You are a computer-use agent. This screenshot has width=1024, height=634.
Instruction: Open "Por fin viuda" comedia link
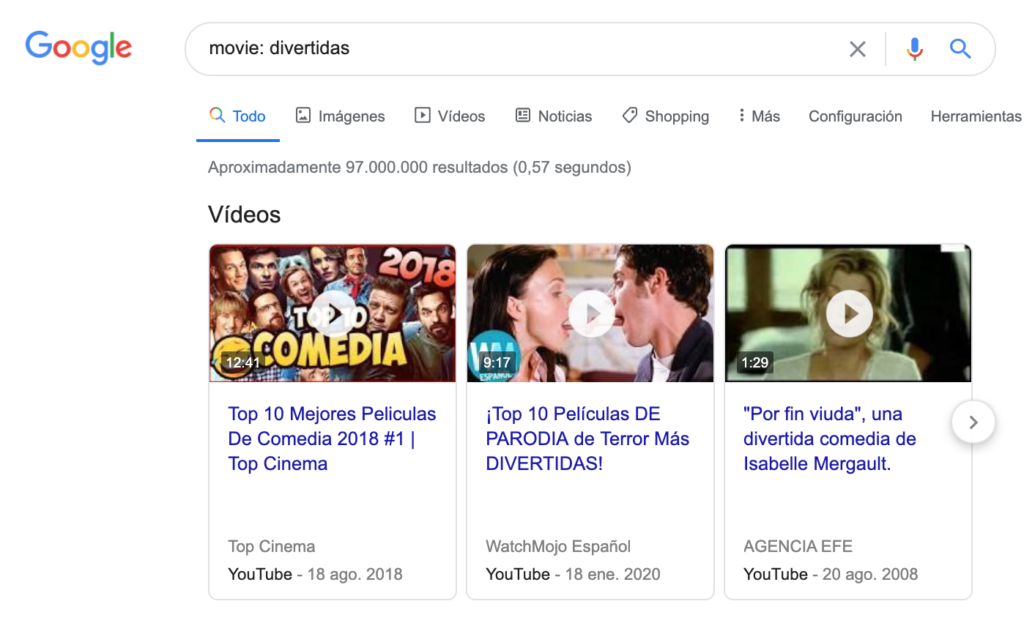(x=829, y=439)
